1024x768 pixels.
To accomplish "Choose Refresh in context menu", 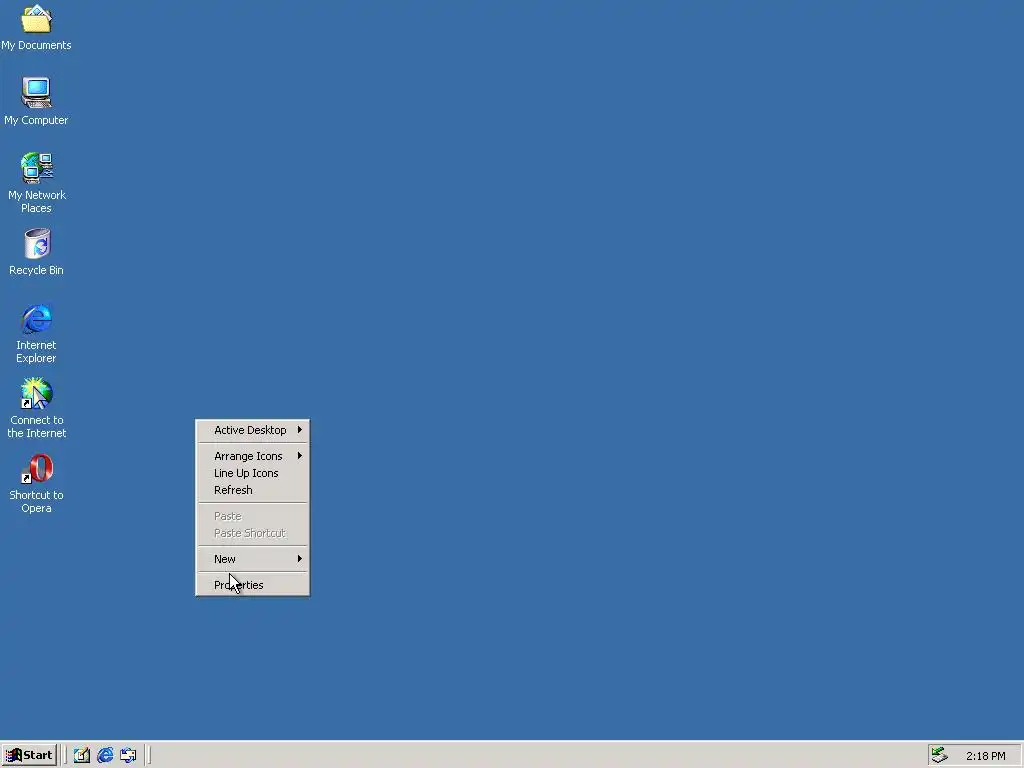I will point(253,490).
